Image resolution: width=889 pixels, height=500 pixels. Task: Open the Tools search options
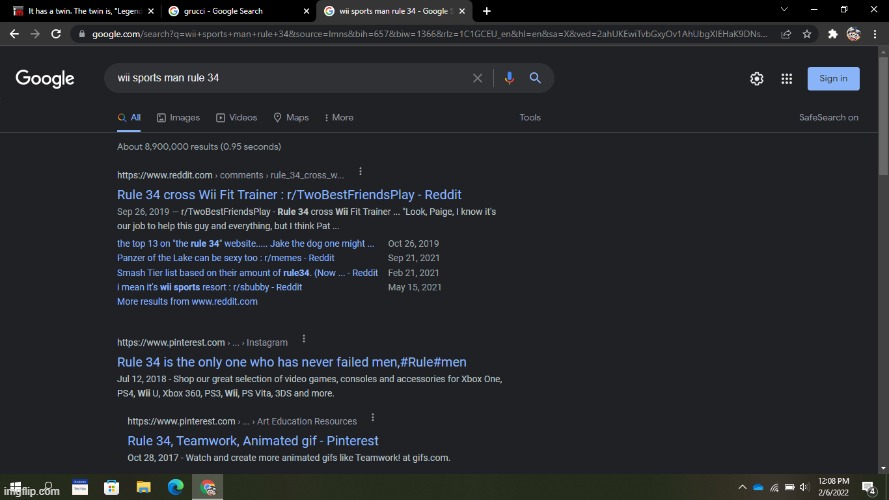530,117
